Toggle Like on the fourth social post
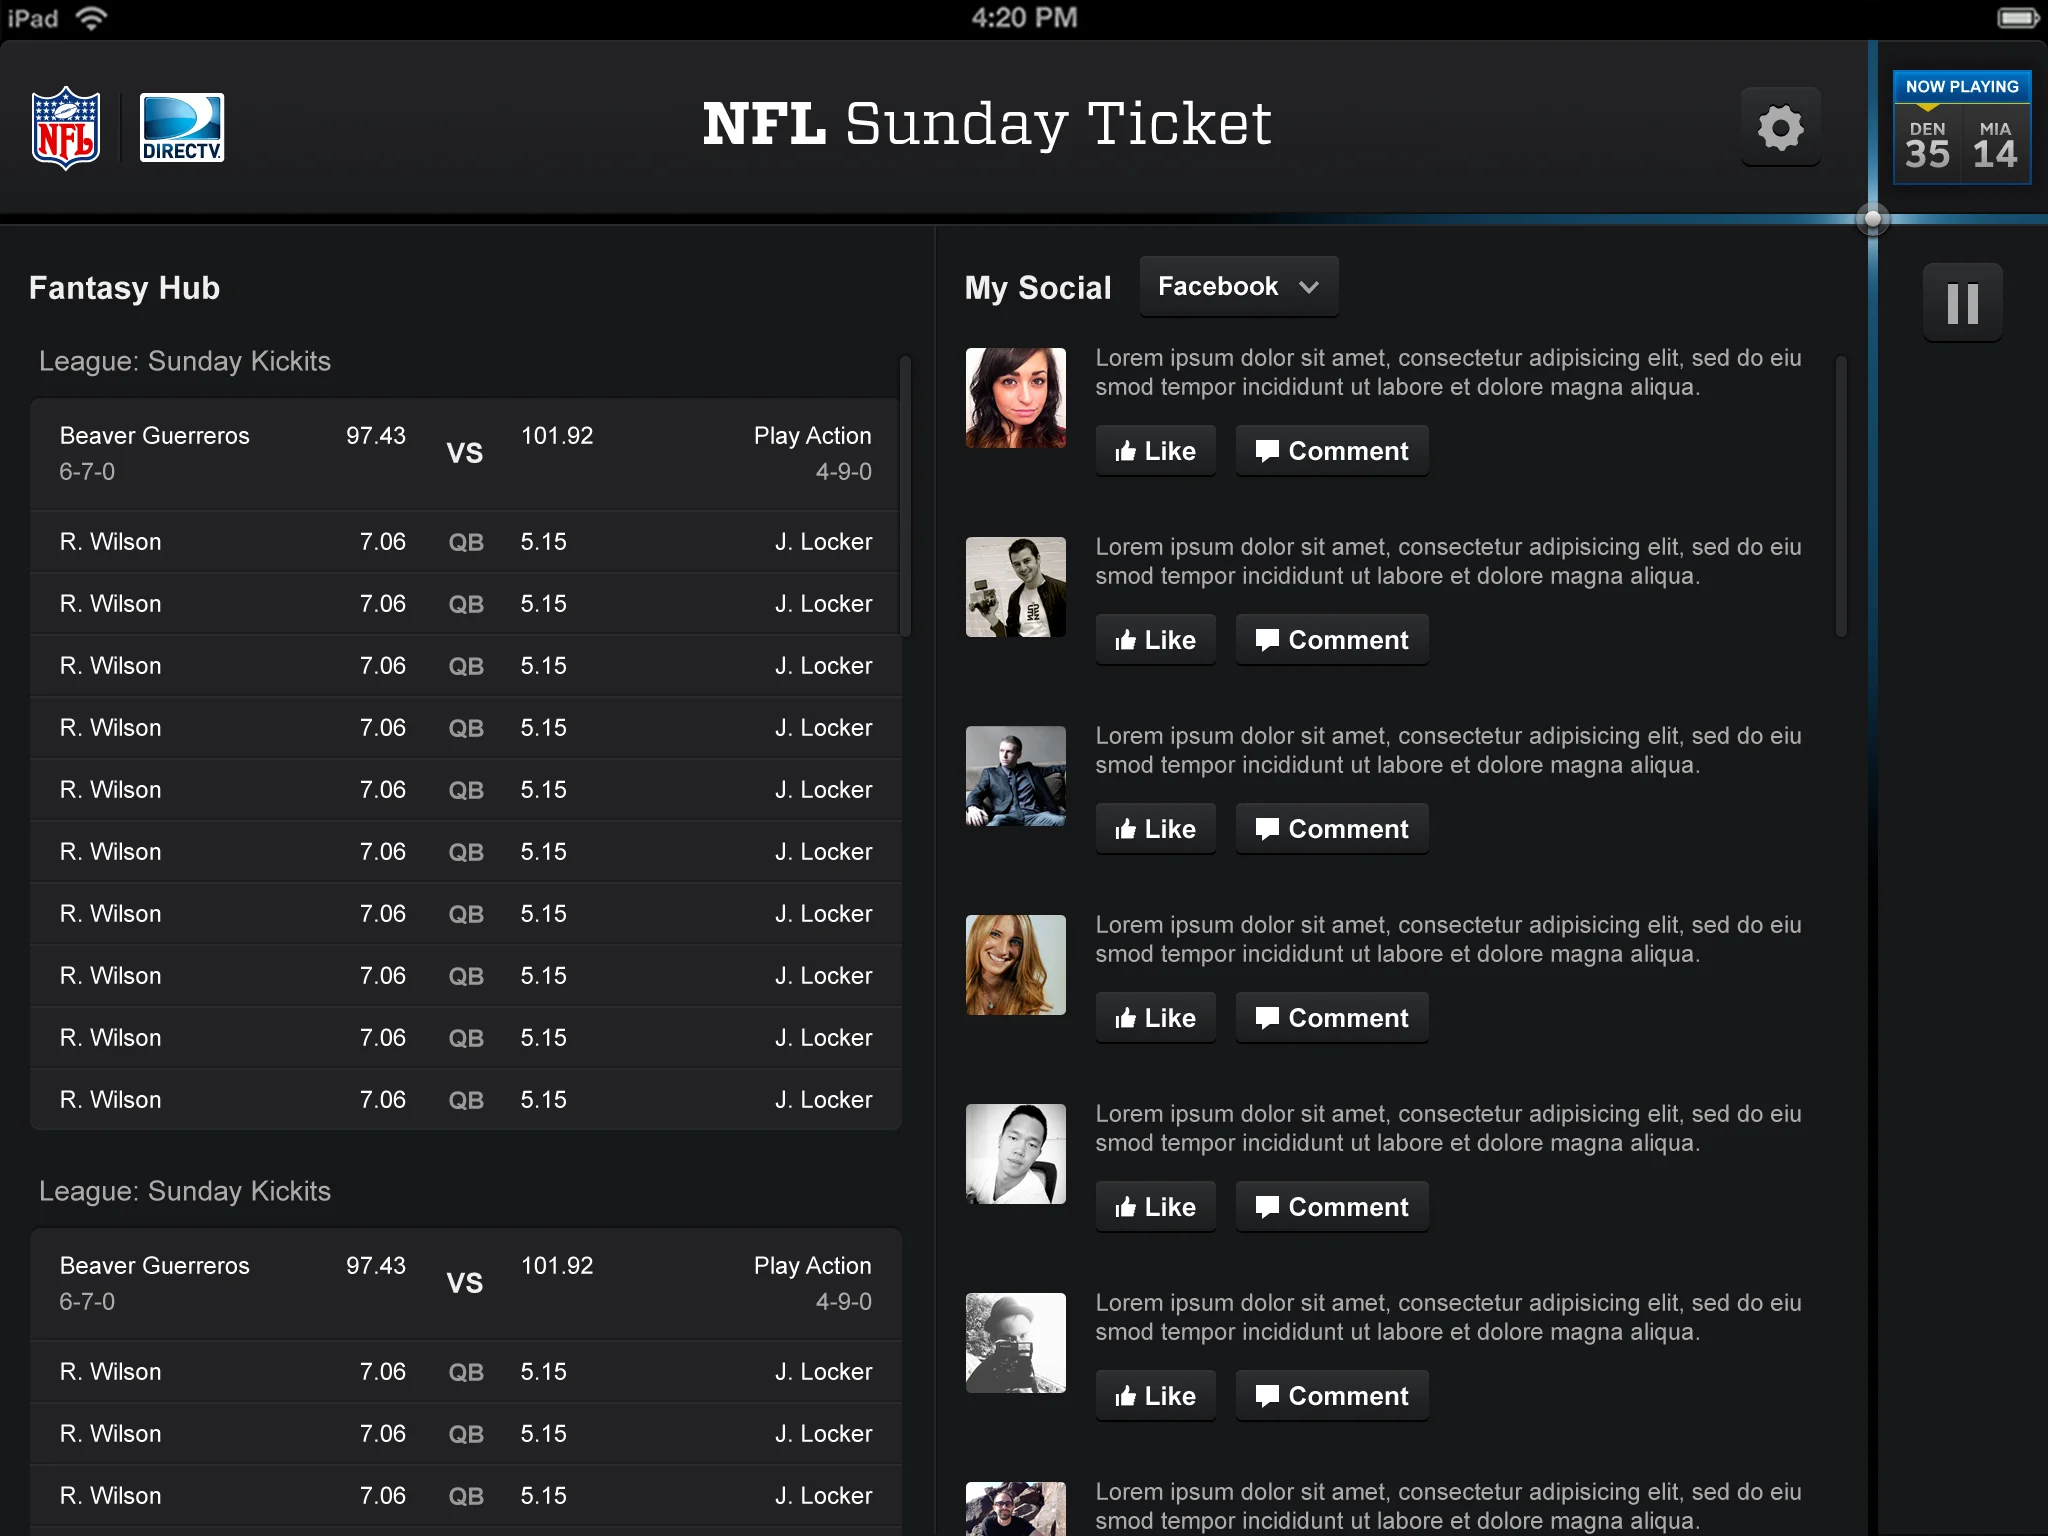The image size is (2048, 1536). point(1155,1017)
